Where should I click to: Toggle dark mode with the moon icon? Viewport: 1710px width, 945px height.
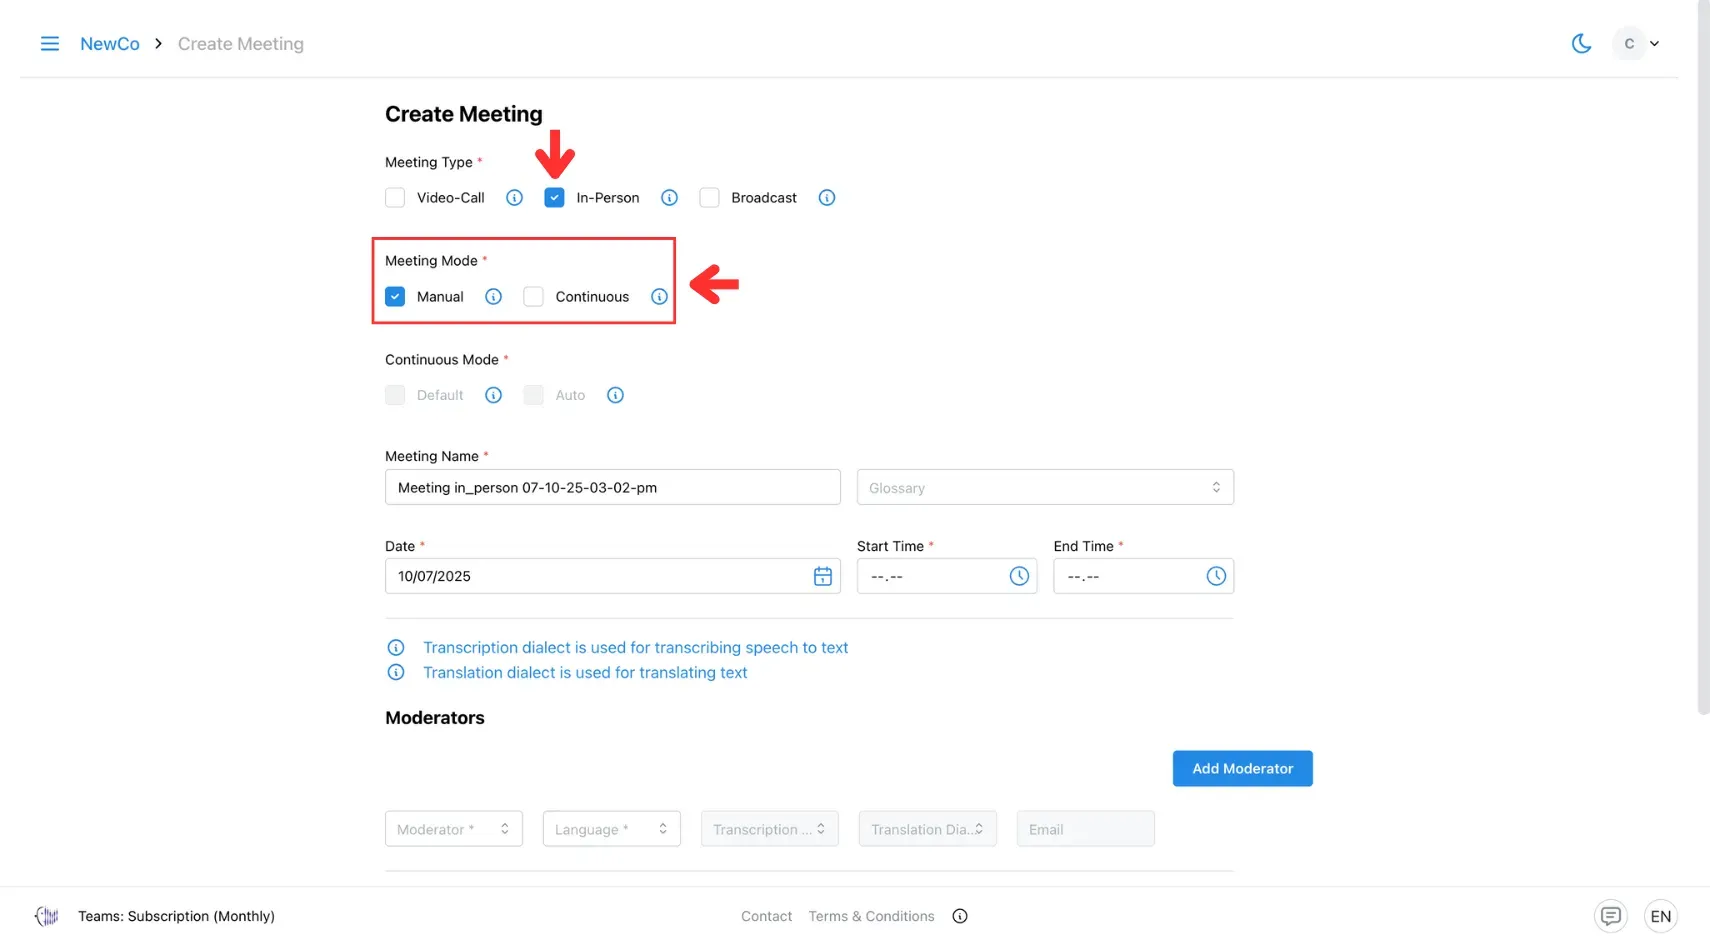coord(1581,43)
